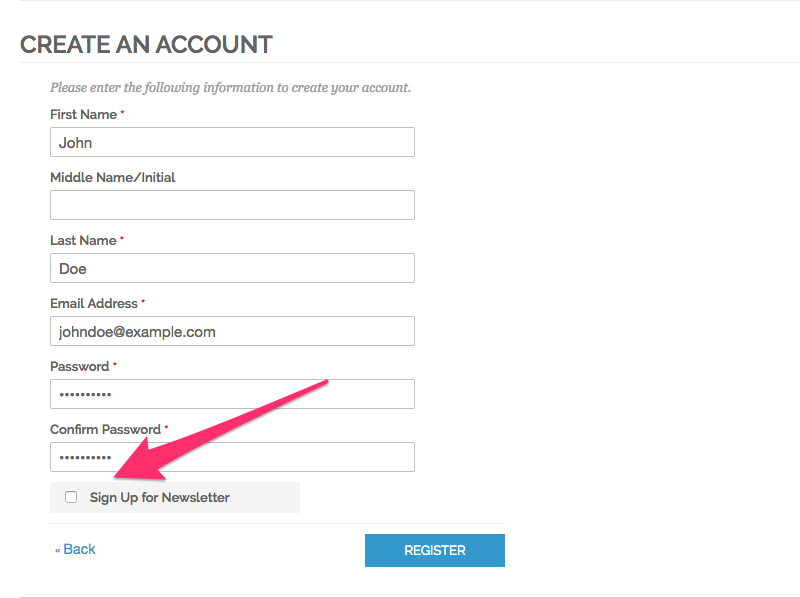This screenshot has height=598, width=800.
Task: Click the 'Email Address' field label
Action: (x=94, y=303)
